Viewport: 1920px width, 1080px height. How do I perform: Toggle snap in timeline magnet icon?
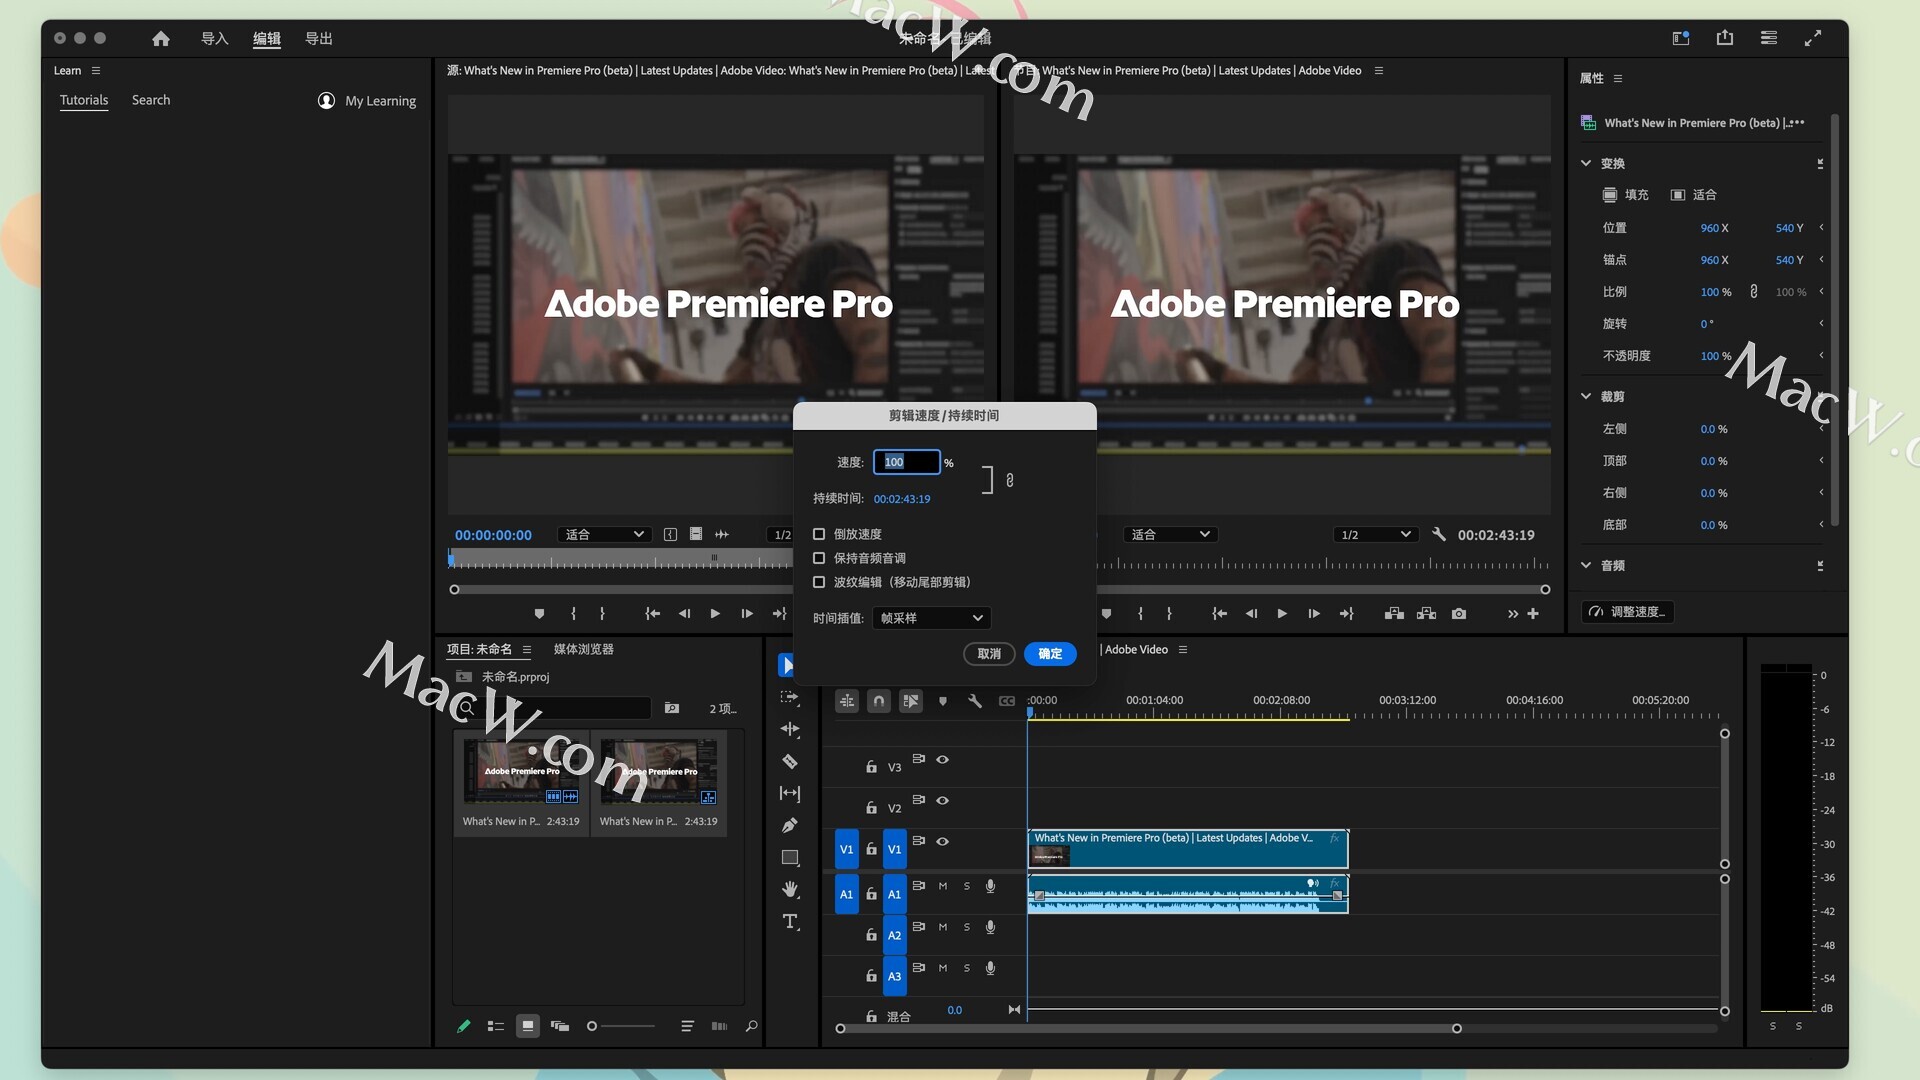pyautogui.click(x=879, y=701)
